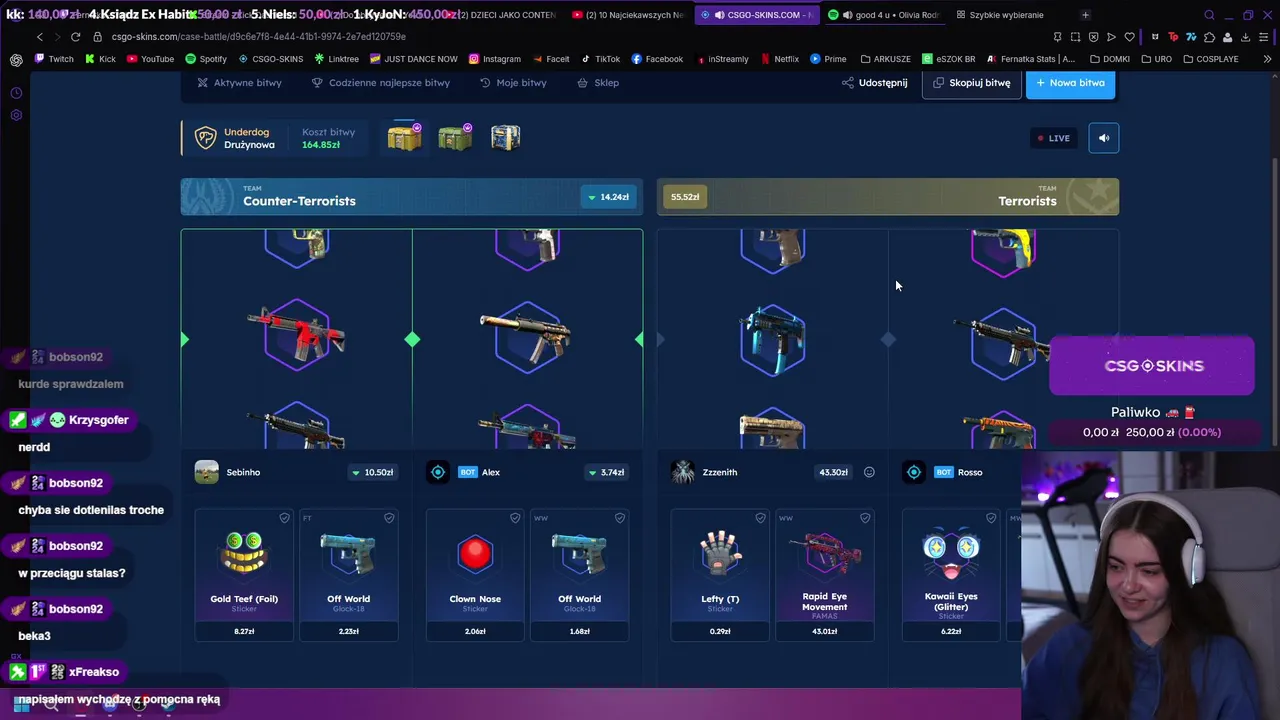Open the Spotify bookmark
The width and height of the screenshot is (1280, 720).
pyautogui.click(x=205, y=59)
